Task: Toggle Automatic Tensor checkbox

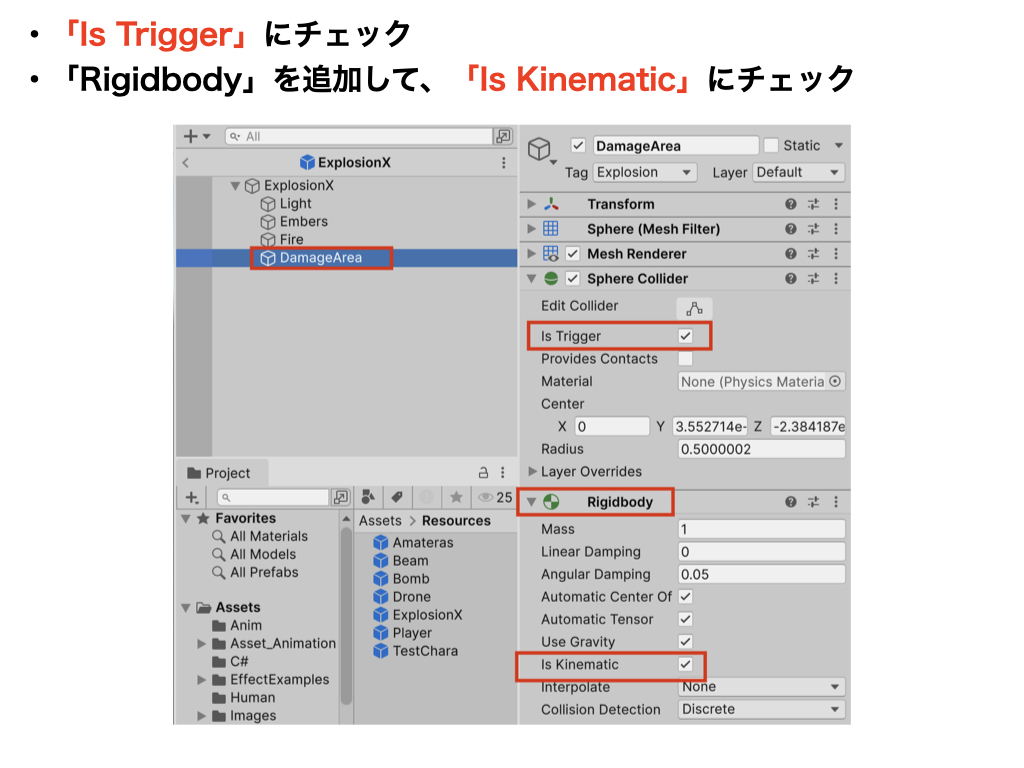Action: [x=685, y=619]
